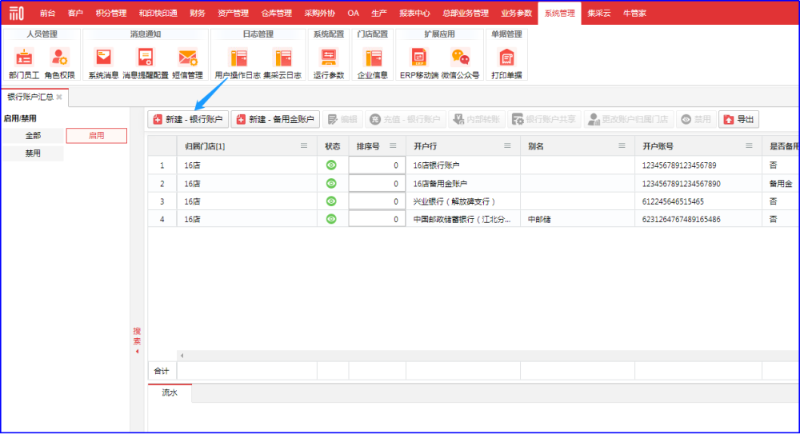Open the 财务 menu
Screen dimensions: 800x434
197,13
